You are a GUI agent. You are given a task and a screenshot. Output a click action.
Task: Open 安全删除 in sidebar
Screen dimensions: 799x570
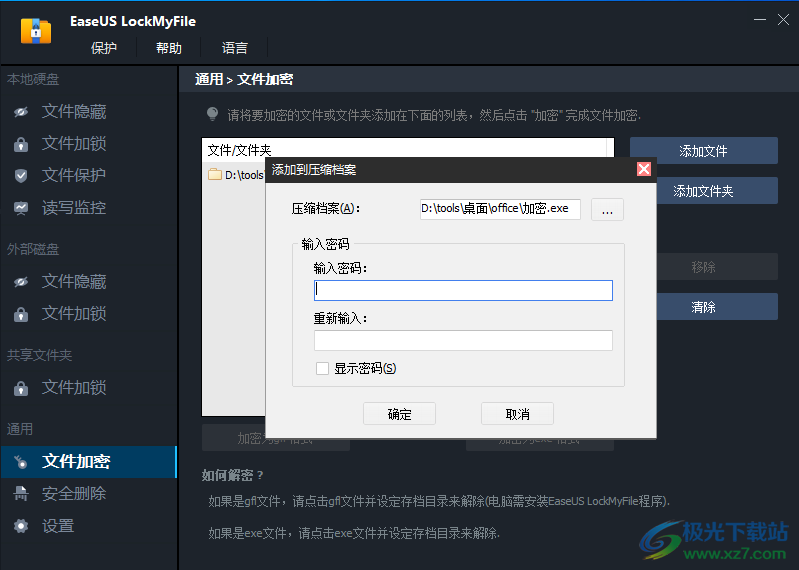click(89, 493)
